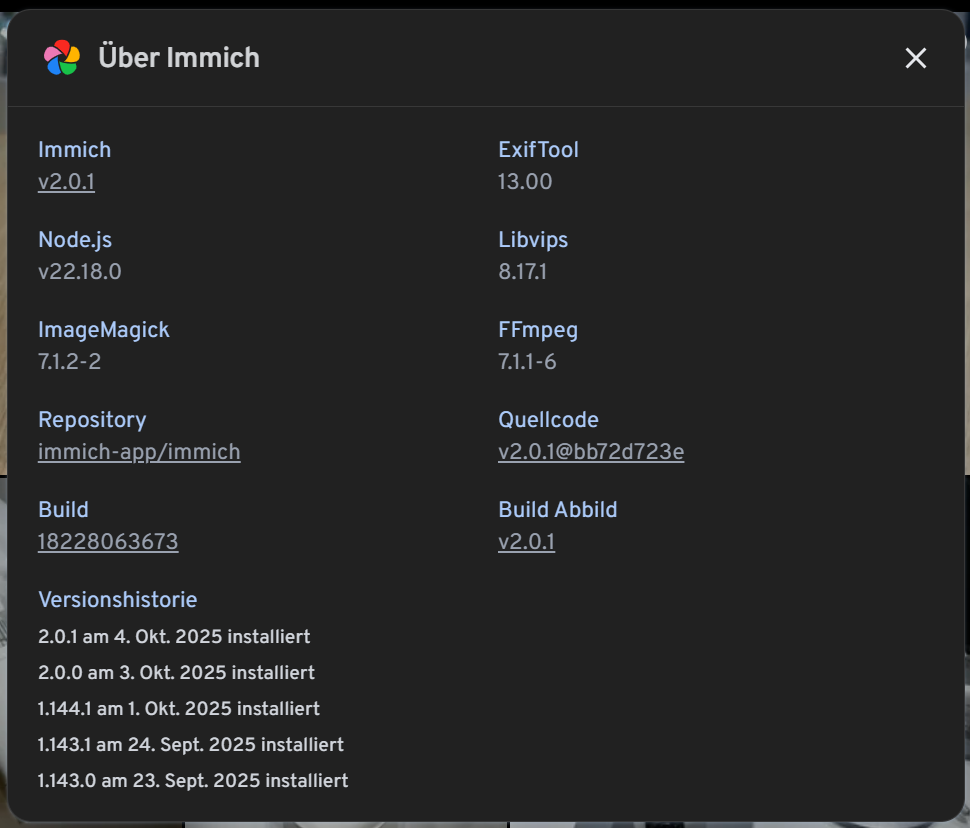Click the Versionshistorie heading
Viewport: 970px width, 828px height.
pyautogui.click(x=117, y=600)
